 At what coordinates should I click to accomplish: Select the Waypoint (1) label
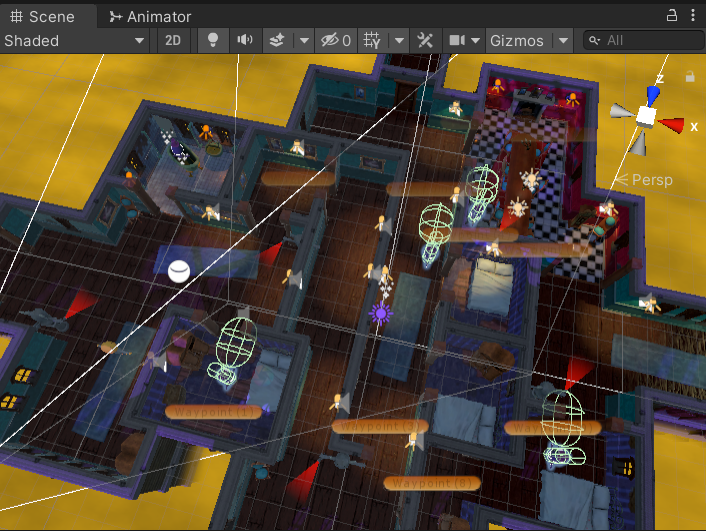tap(213, 412)
